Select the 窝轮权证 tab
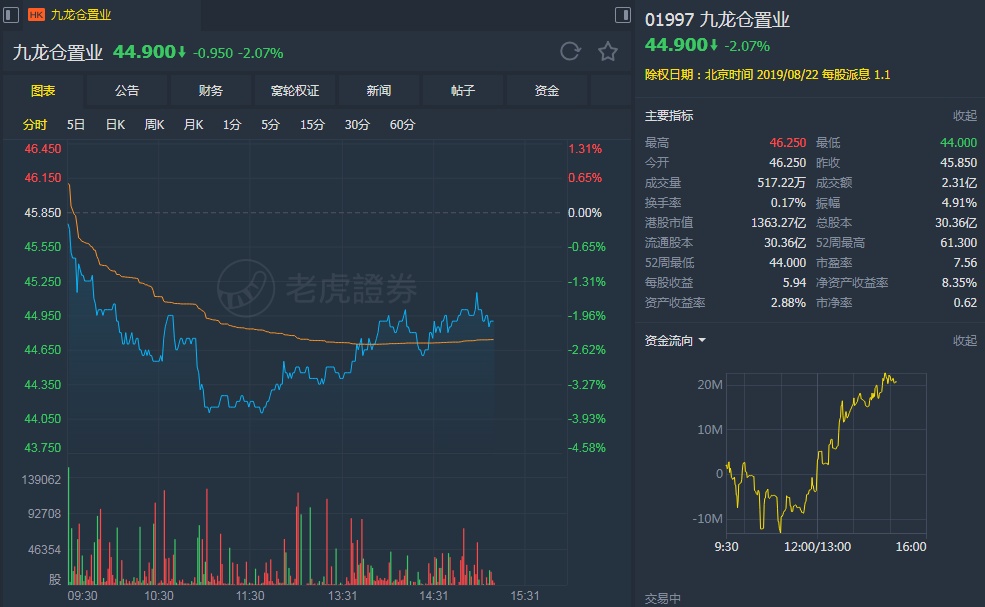Viewport: 985px width, 607px height. pos(295,91)
